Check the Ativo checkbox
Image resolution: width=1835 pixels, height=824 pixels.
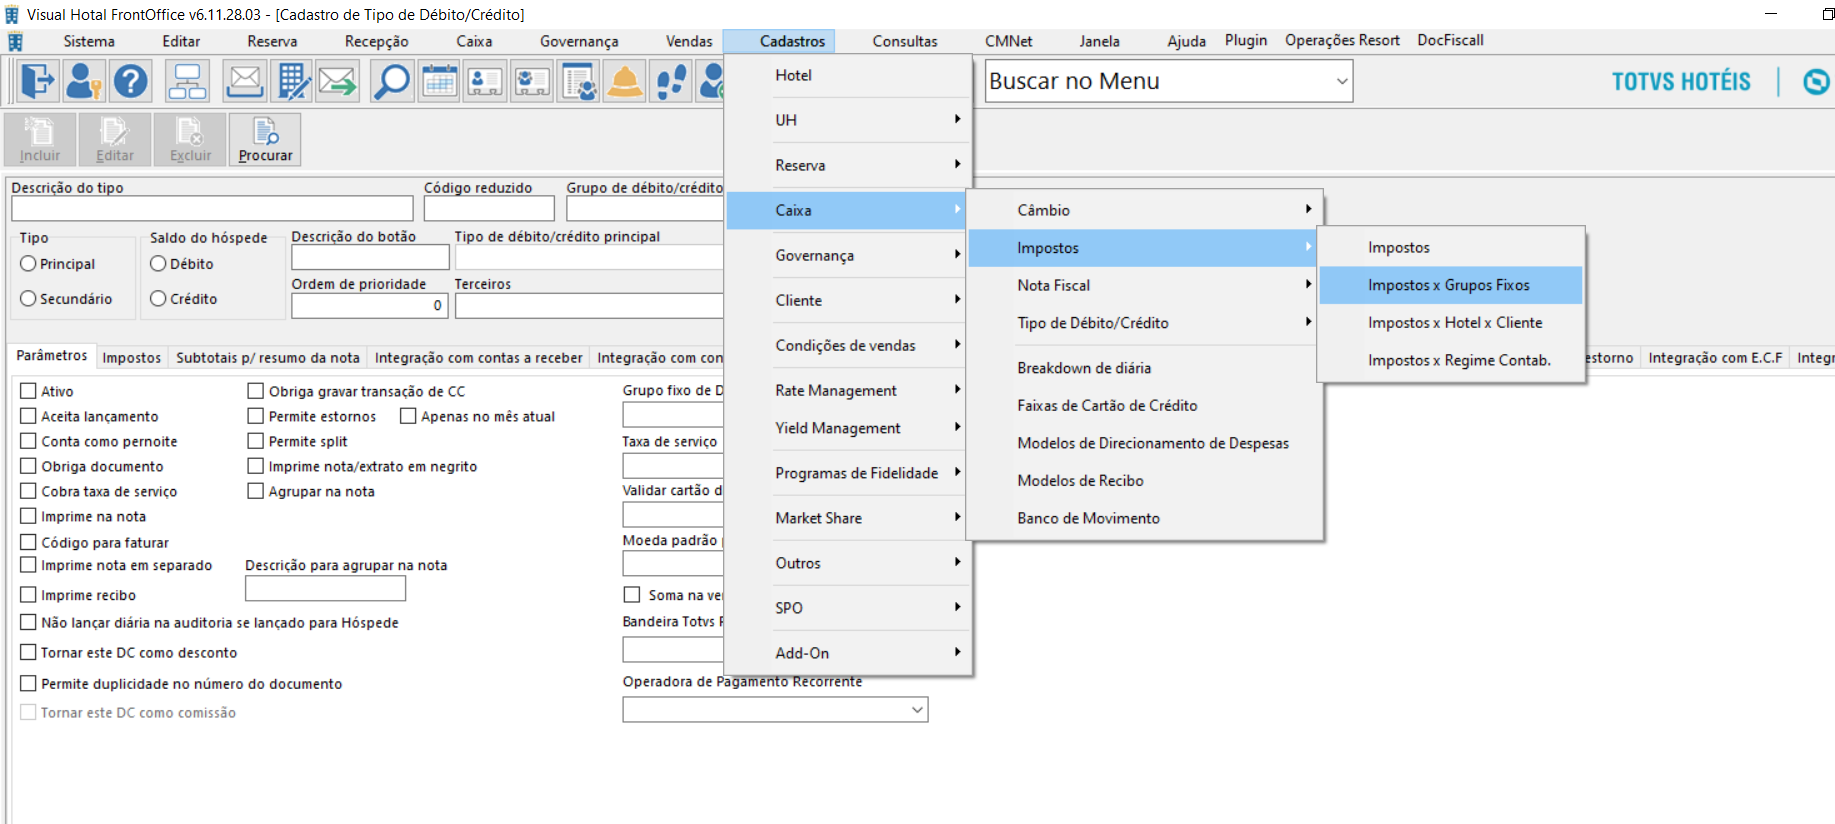pyautogui.click(x=28, y=391)
